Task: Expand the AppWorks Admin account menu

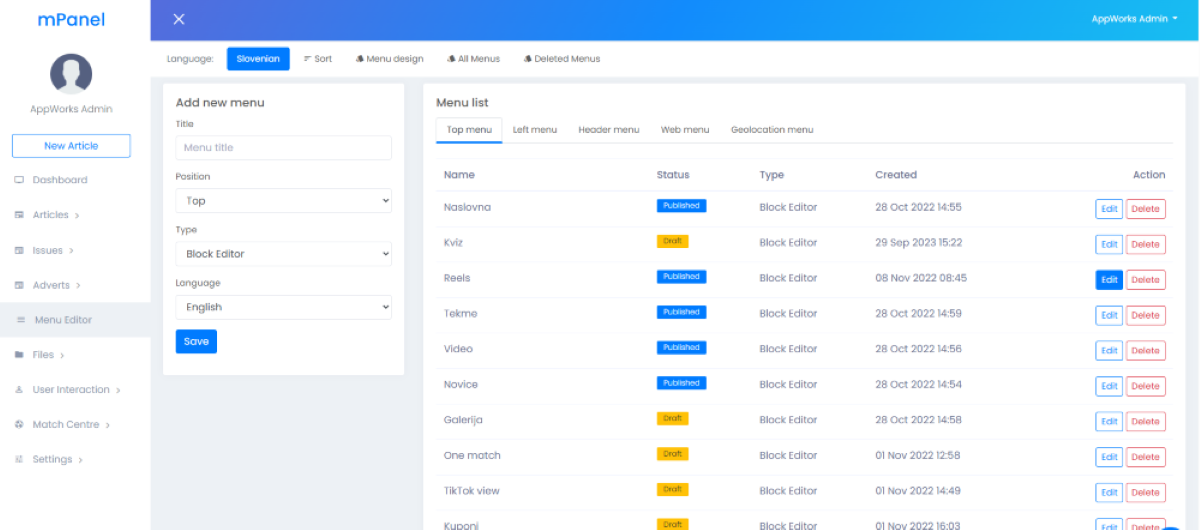Action: tap(1134, 19)
